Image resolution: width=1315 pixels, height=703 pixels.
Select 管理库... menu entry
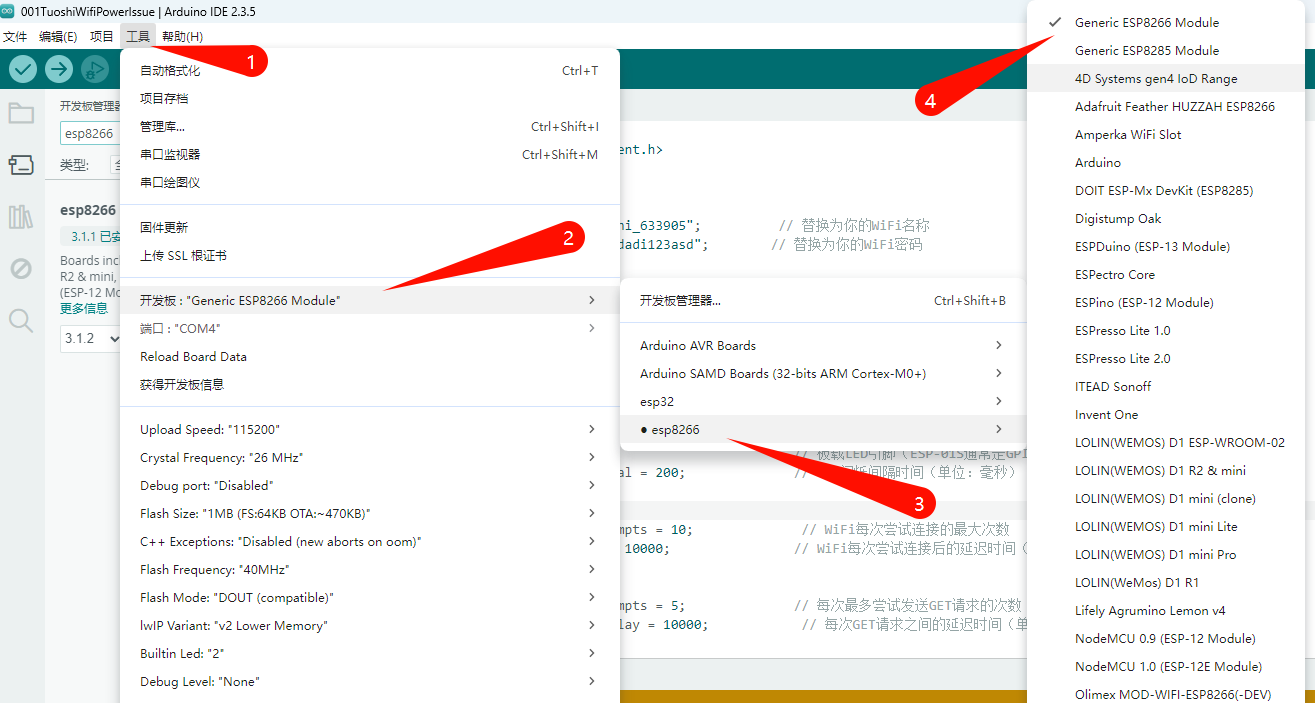click(x=370, y=127)
